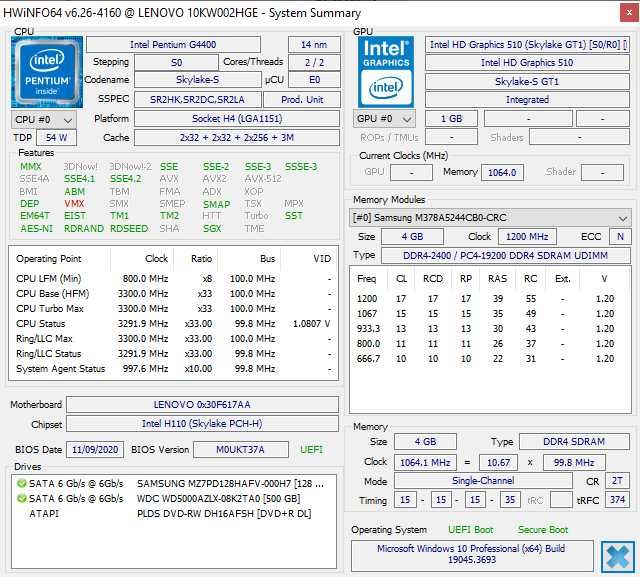Click the memory clock 1064.1 MHz field
Image resolution: width=640 pixels, height=577 pixels.
coord(425,463)
